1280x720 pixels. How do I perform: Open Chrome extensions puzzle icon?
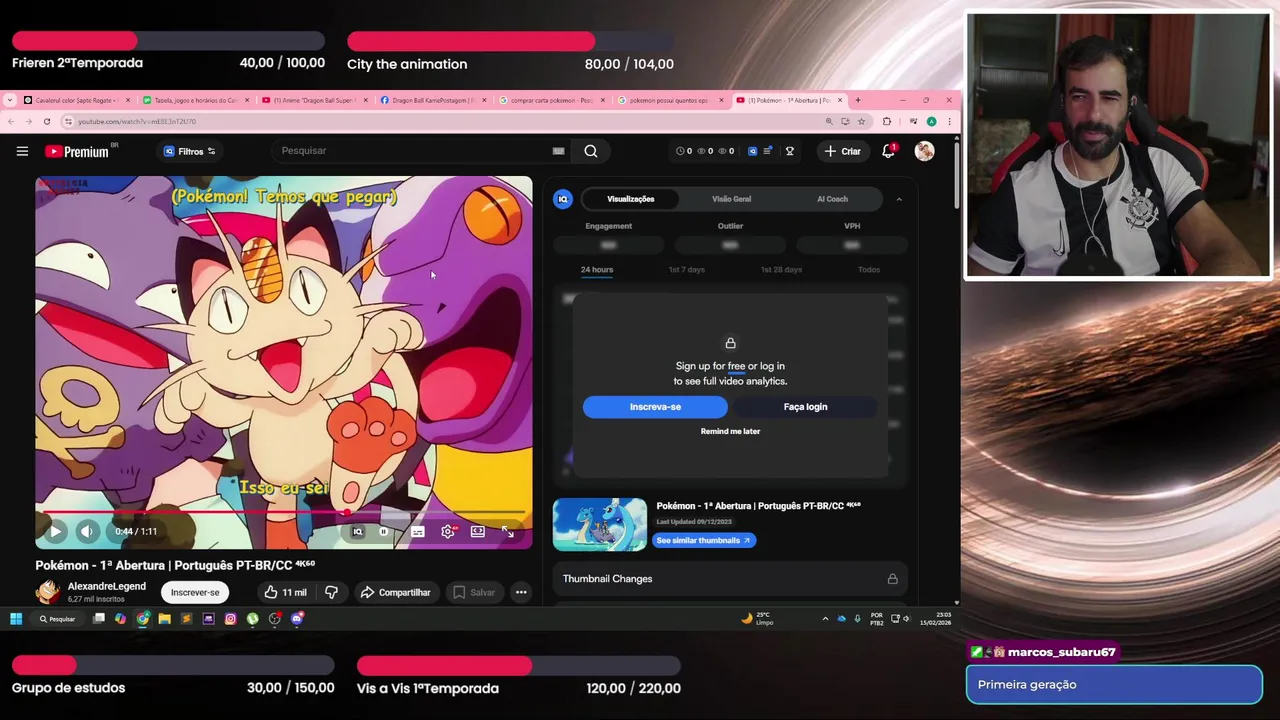[886, 121]
